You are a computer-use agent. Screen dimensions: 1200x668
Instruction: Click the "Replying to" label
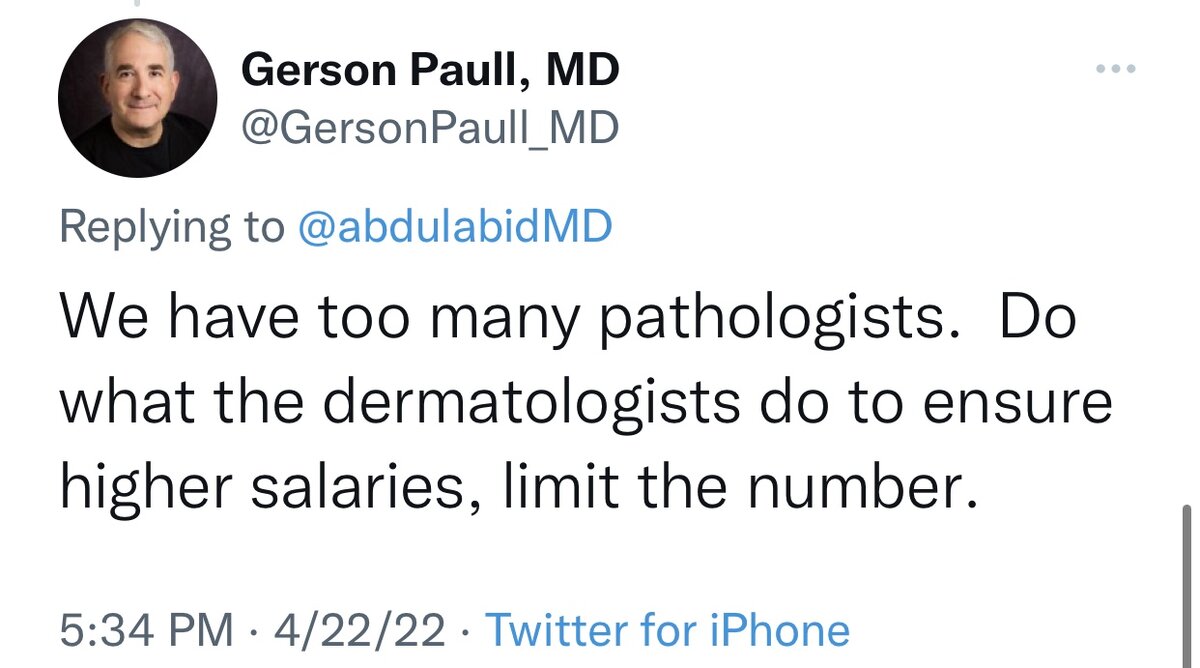172,228
